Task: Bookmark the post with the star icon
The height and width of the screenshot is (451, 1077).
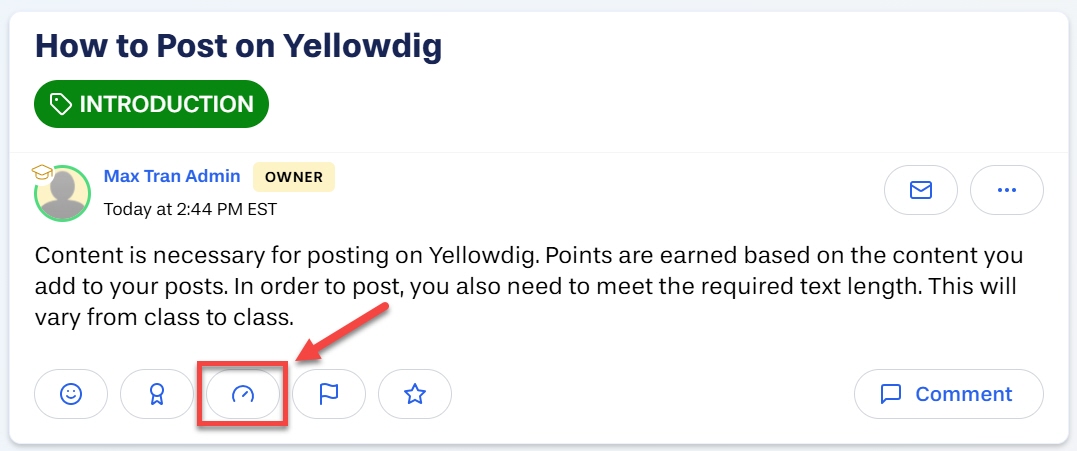Action: point(415,394)
